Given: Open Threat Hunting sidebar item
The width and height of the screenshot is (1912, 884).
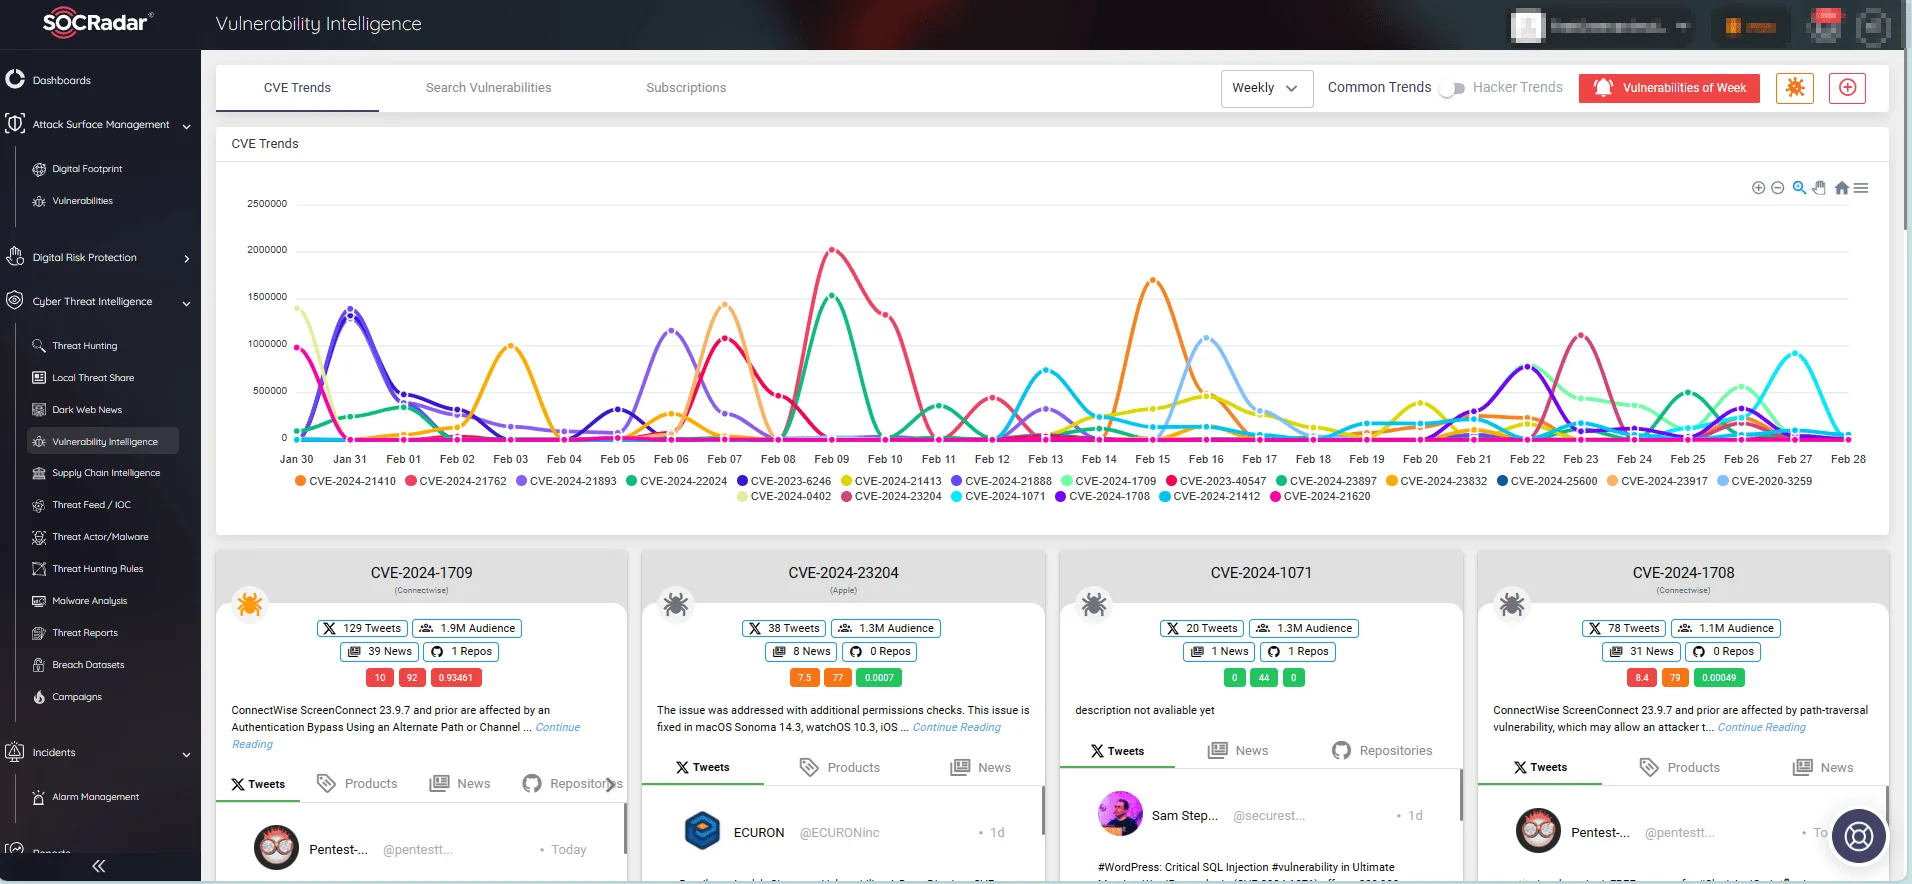Looking at the screenshot, I should [84, 346].
